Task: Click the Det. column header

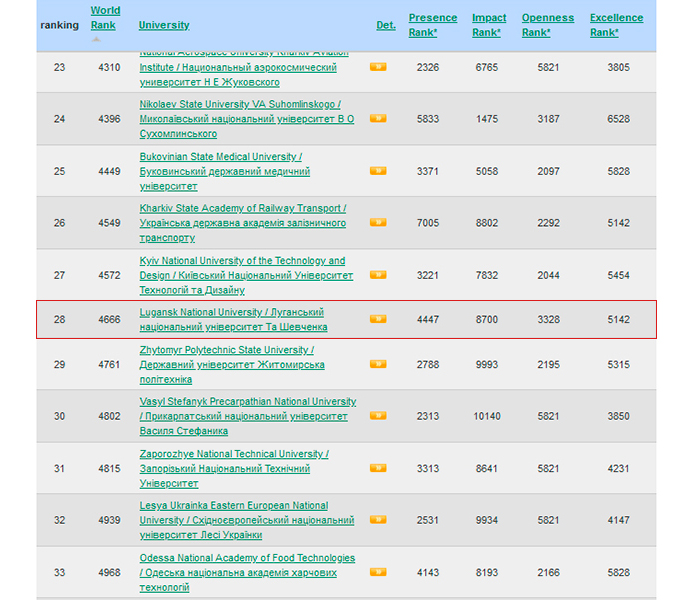Action: (x=386, y=25)
